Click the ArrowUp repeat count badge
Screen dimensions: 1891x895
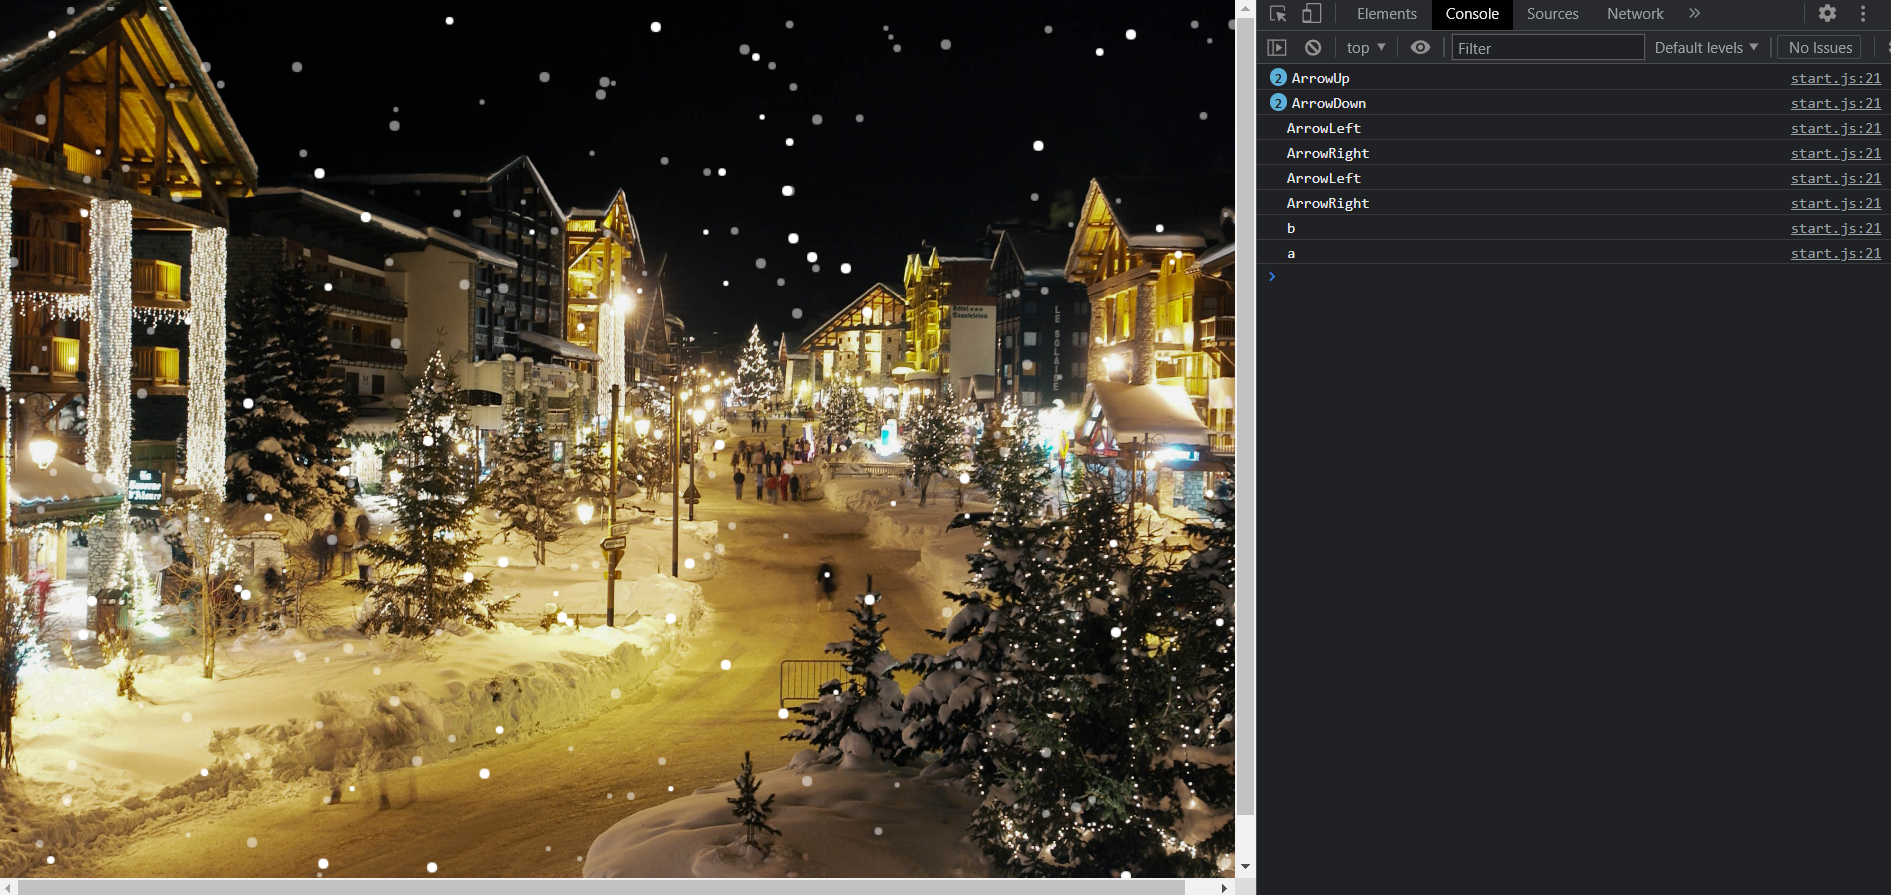[1278, 77]
